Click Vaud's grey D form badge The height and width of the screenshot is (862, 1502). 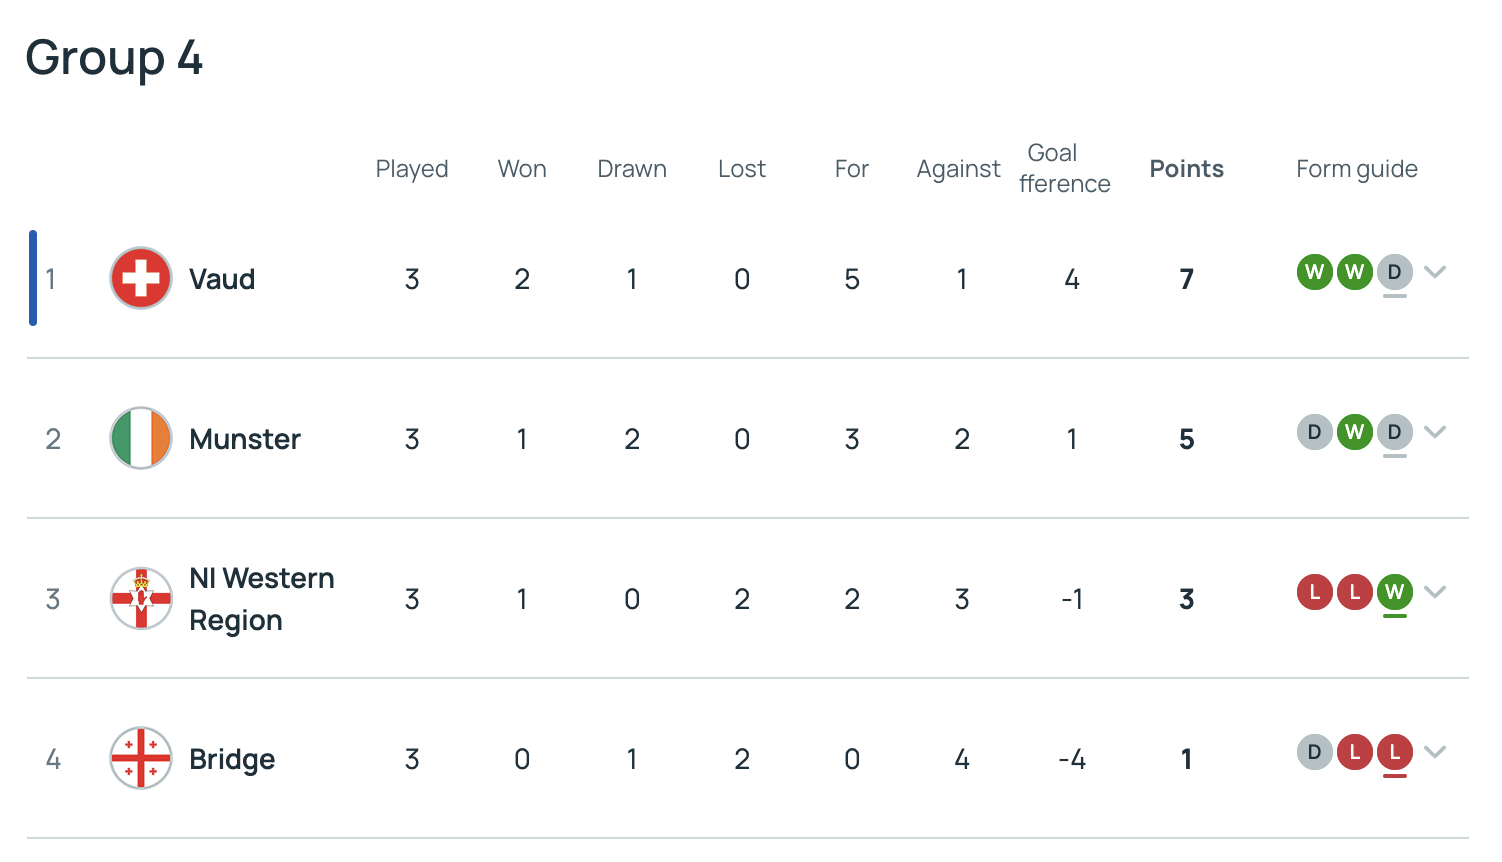tap(1395, 272)
